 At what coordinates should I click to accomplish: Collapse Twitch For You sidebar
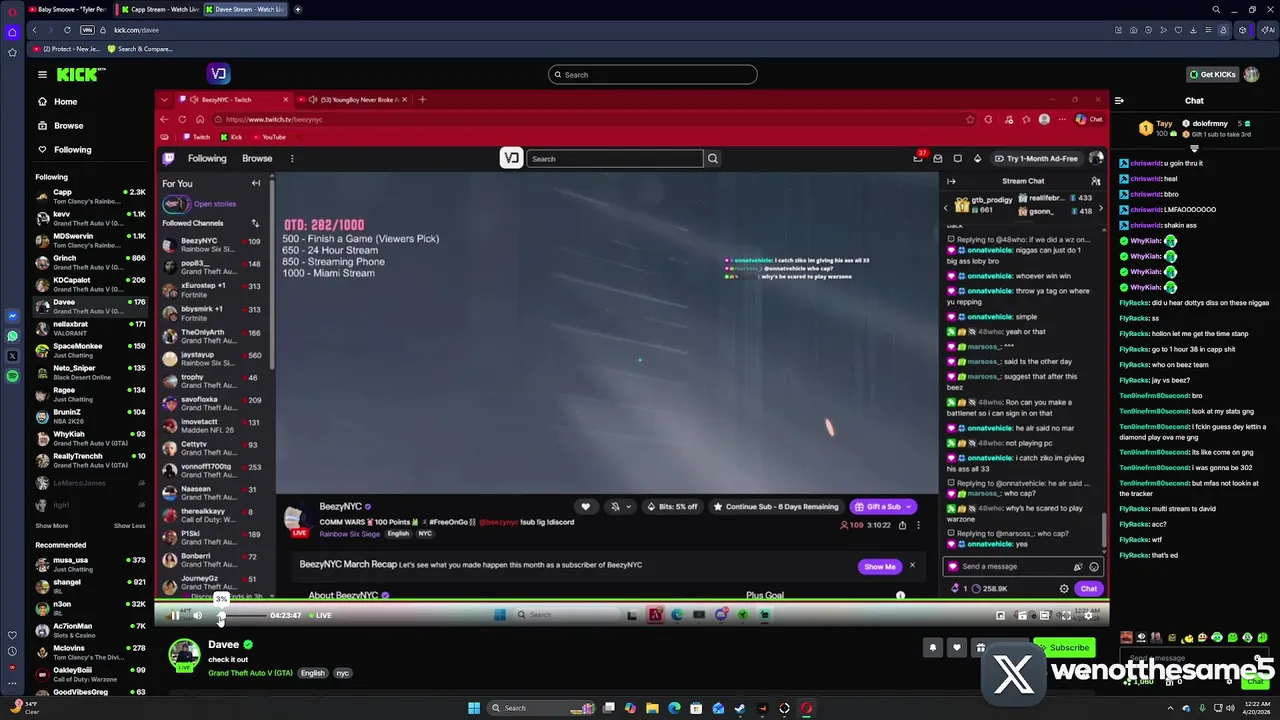point(255,183)
